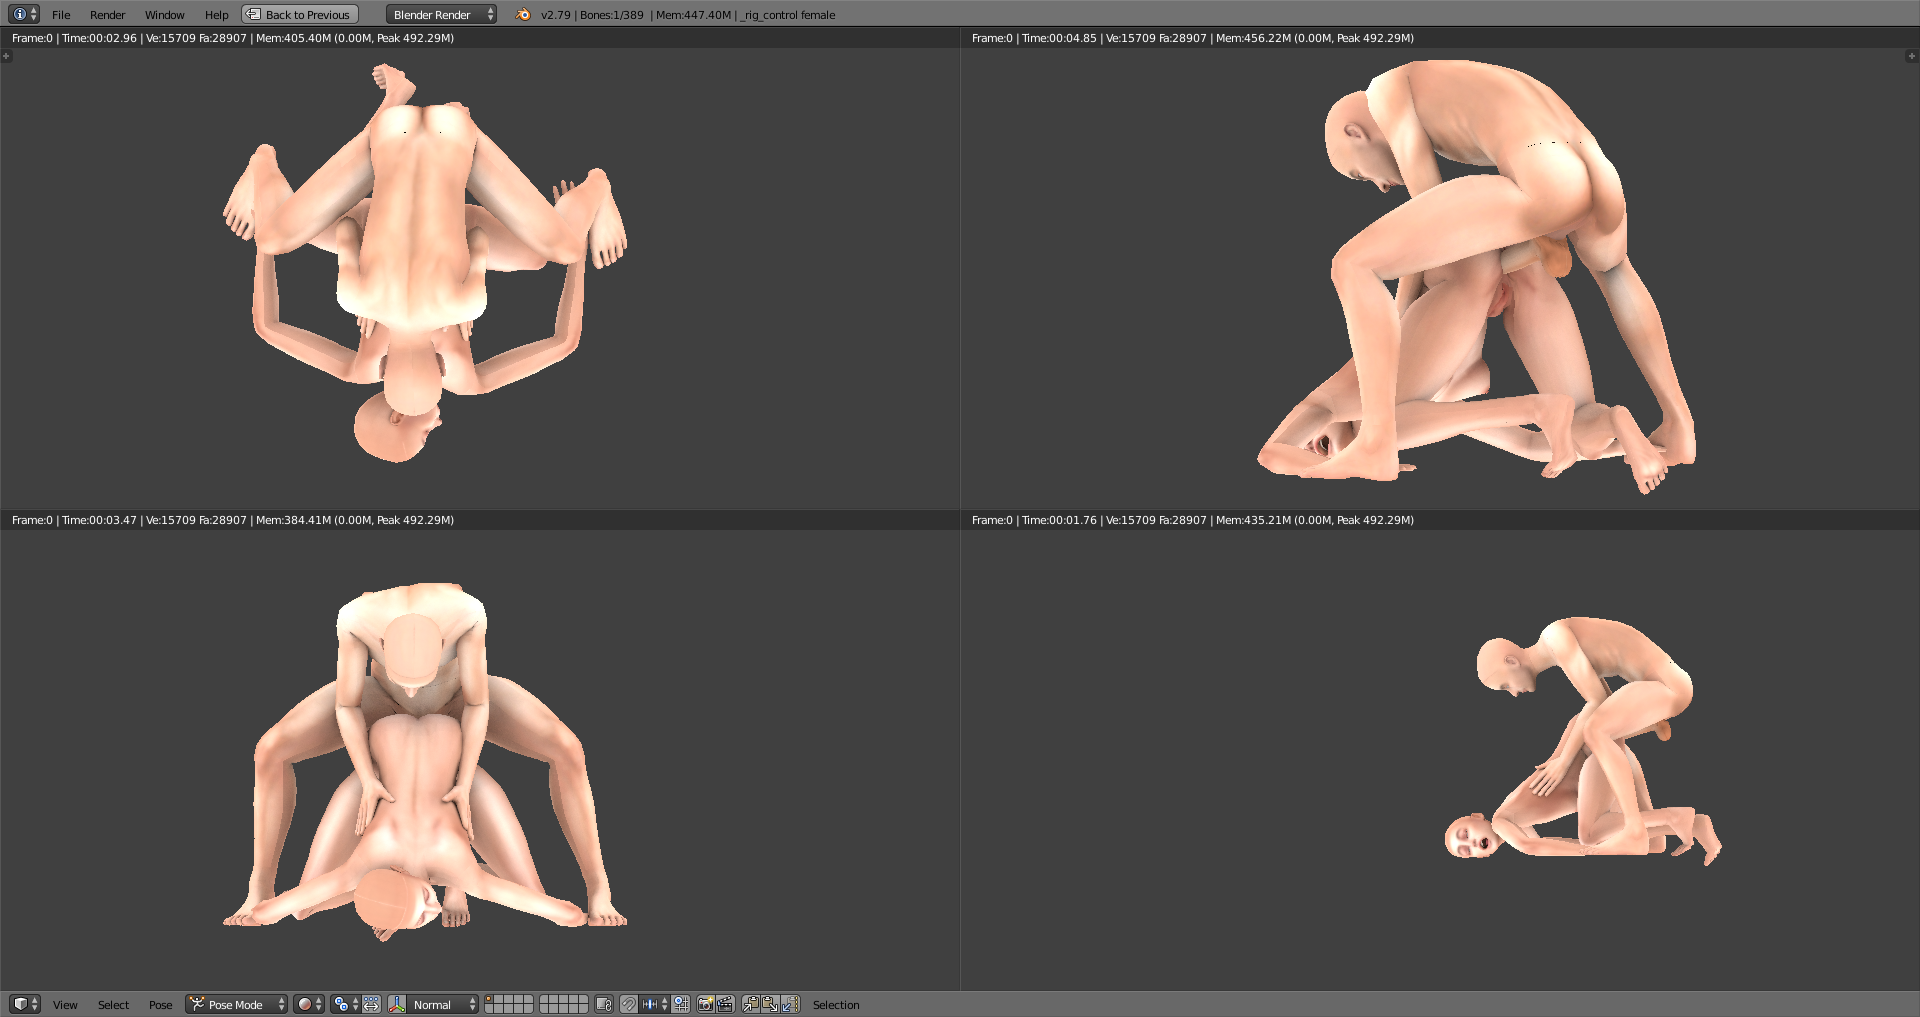Open the Help menu
Viewport: 1920px width, 1017px height.
(217, 15)
